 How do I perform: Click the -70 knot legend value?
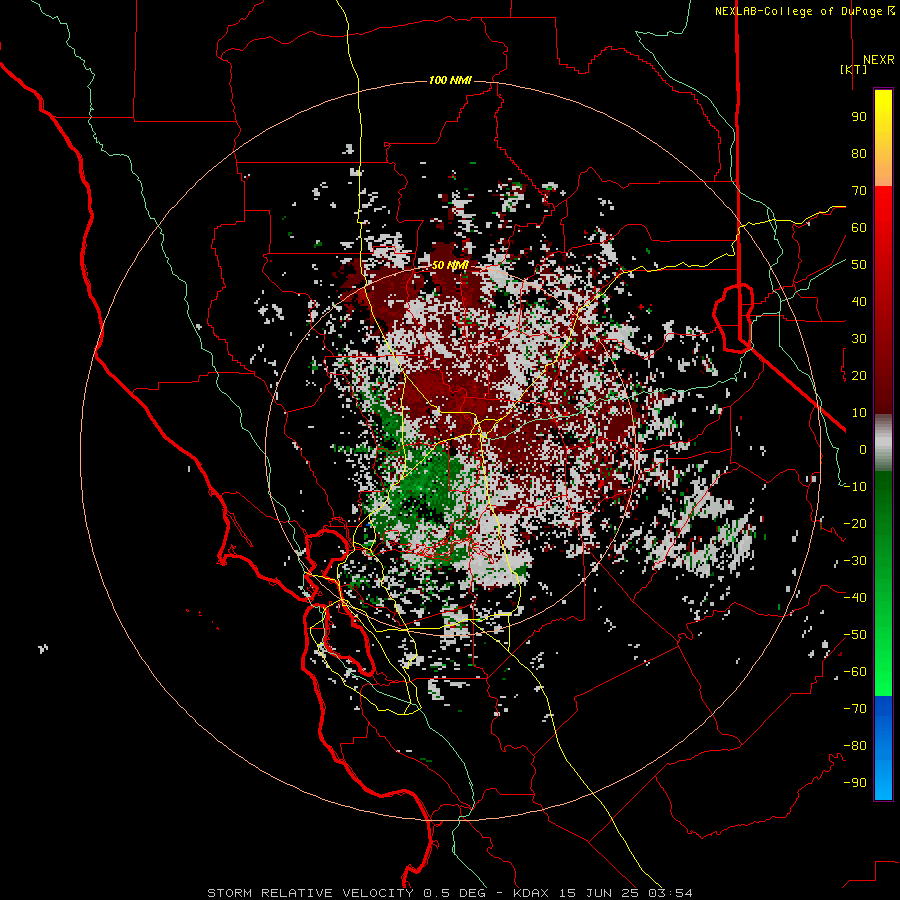pyautogui.click(x=855, y=709)
